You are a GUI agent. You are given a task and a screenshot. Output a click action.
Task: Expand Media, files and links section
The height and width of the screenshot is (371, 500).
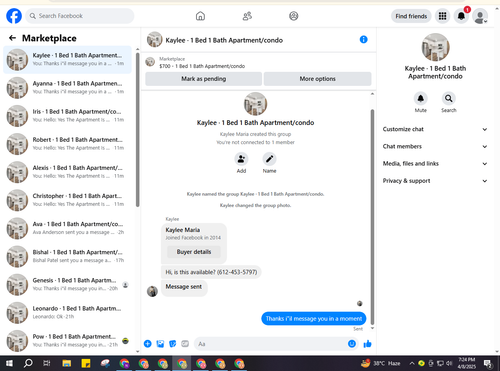tap(435, 164)
